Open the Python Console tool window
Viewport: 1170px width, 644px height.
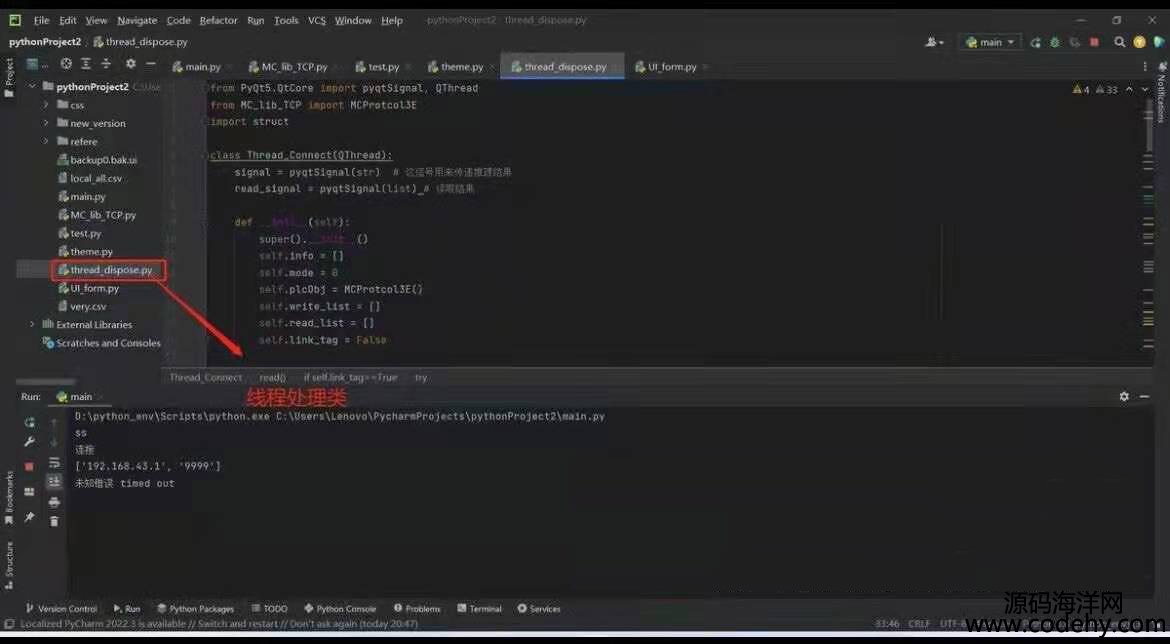340,608
